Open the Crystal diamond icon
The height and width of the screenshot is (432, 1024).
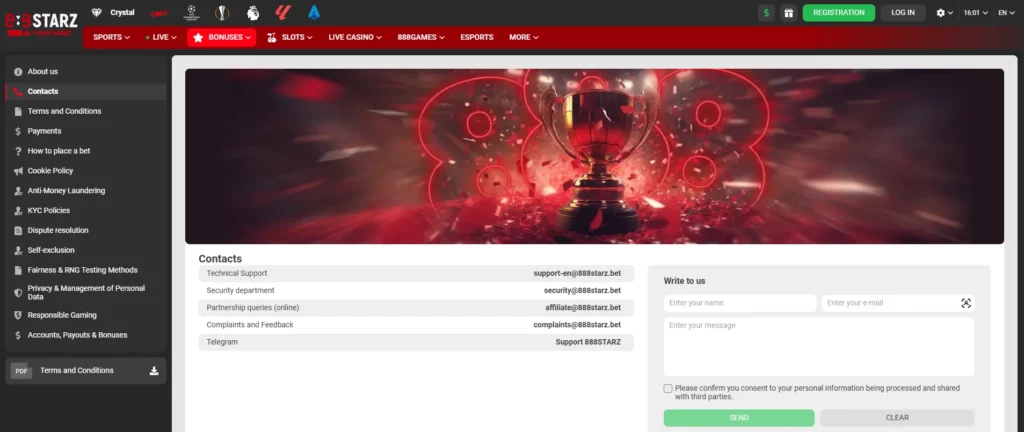[97, 12]
